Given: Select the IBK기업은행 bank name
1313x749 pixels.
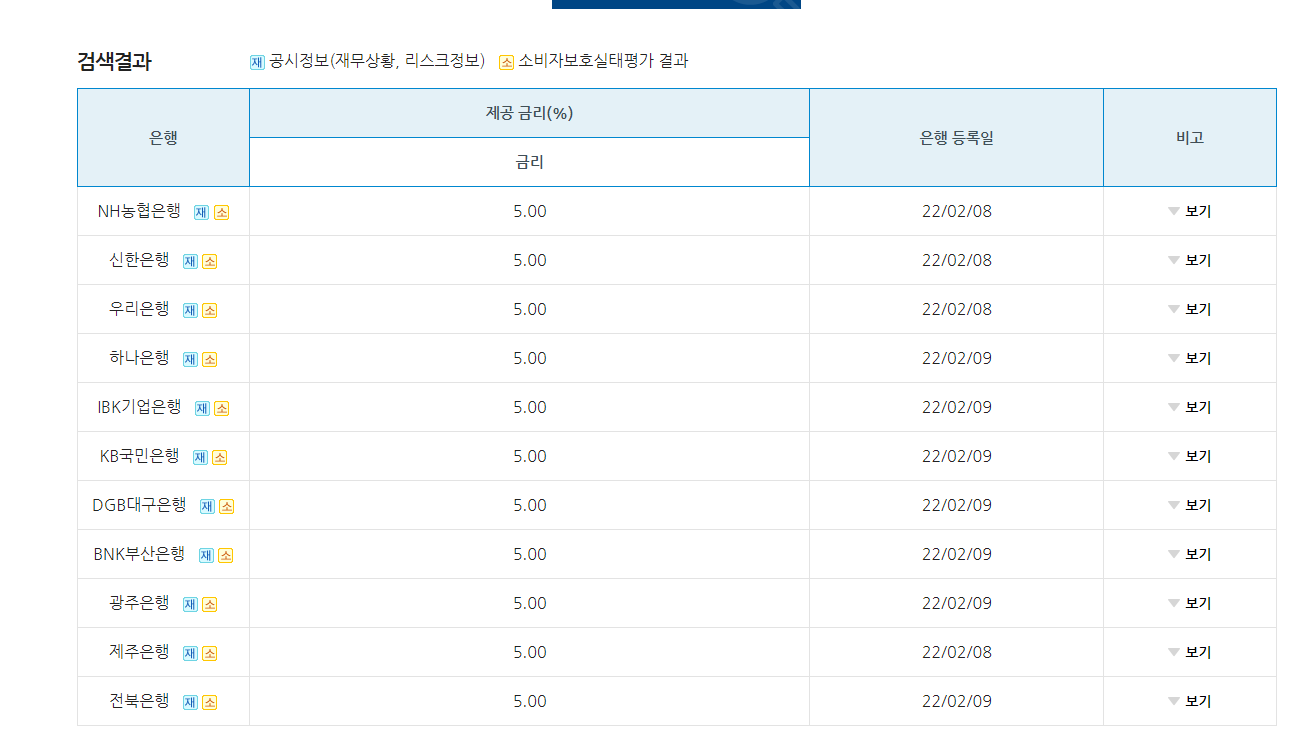Looking at the screenshot, I should click(139, 407).
